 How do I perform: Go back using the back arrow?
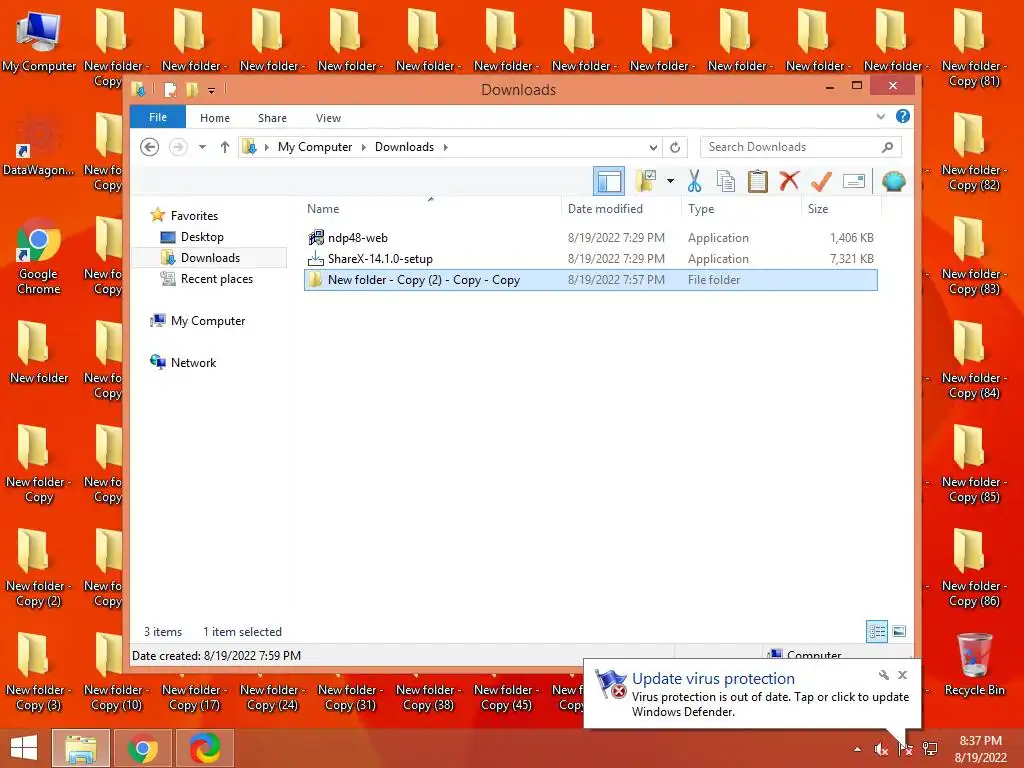pos(150,147)
